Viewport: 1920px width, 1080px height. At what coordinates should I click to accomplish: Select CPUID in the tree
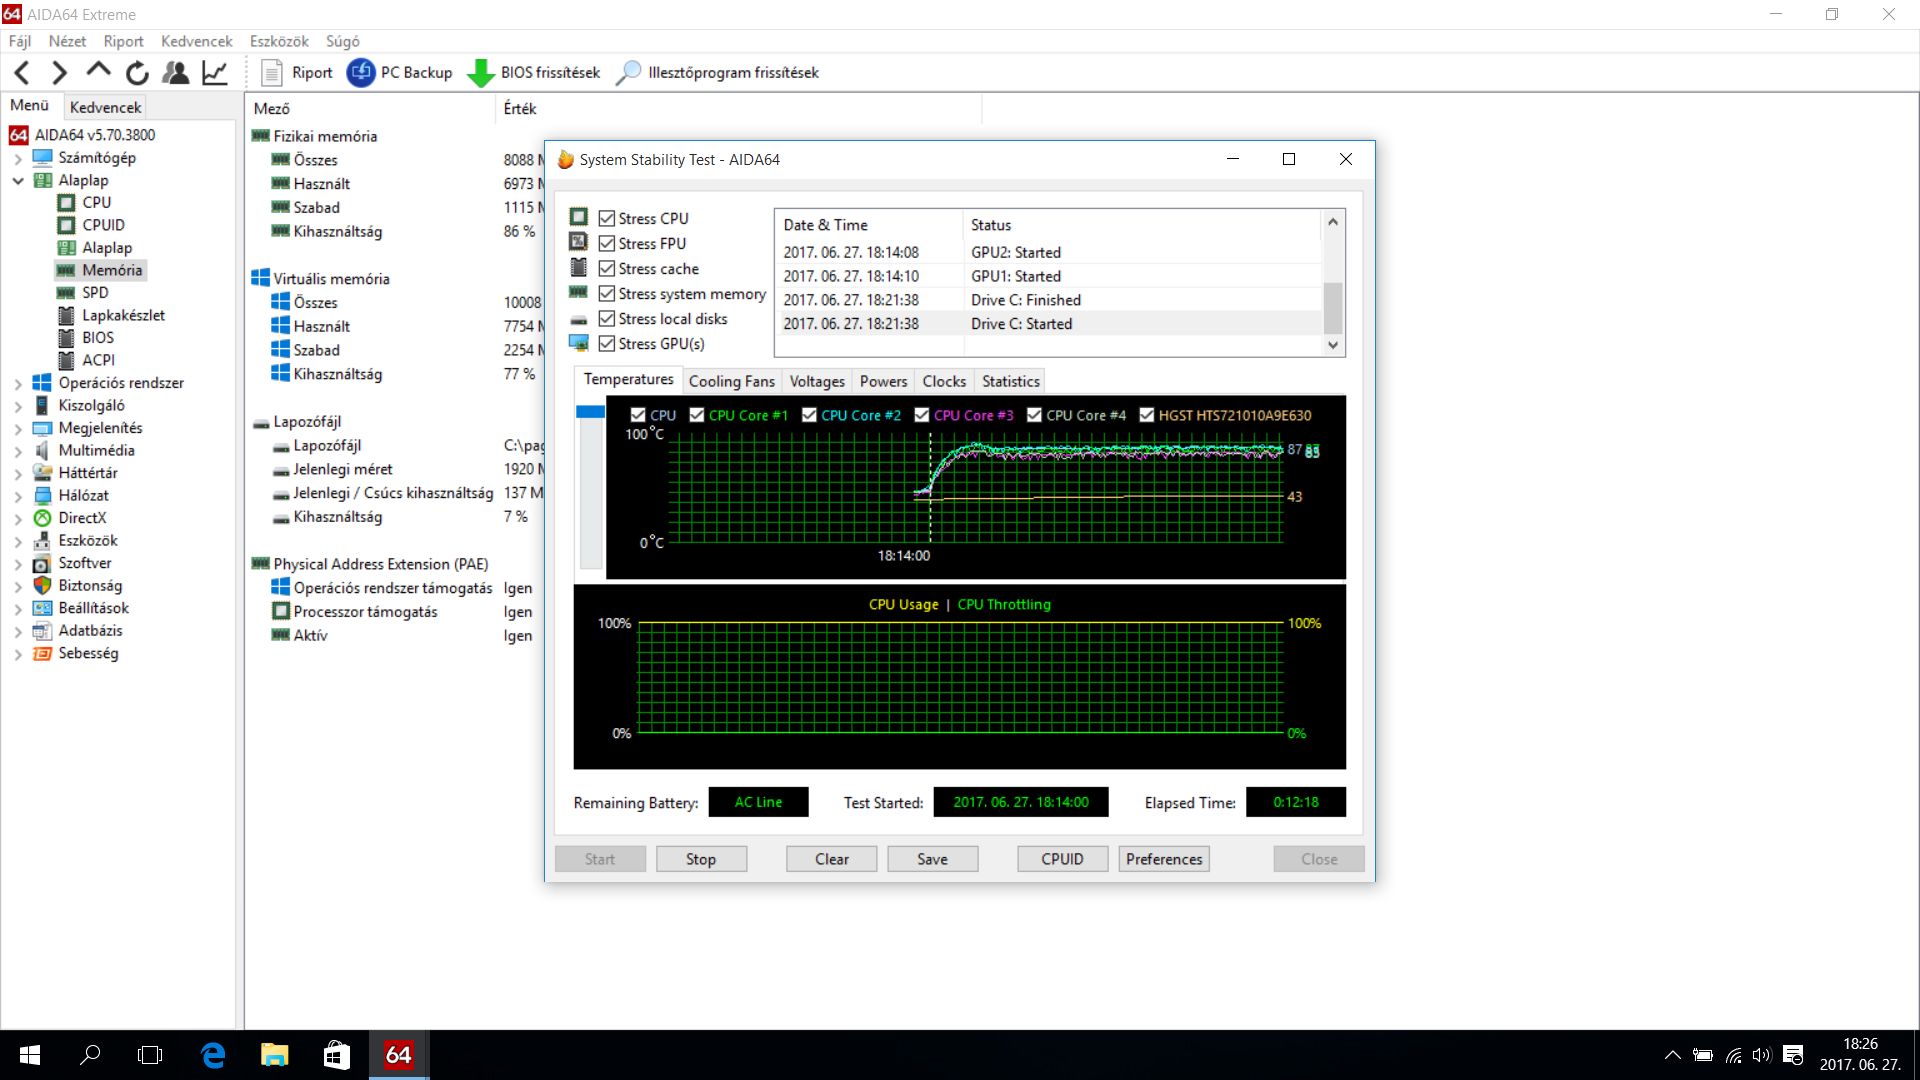pyautogui.click(x=103, y=225)
